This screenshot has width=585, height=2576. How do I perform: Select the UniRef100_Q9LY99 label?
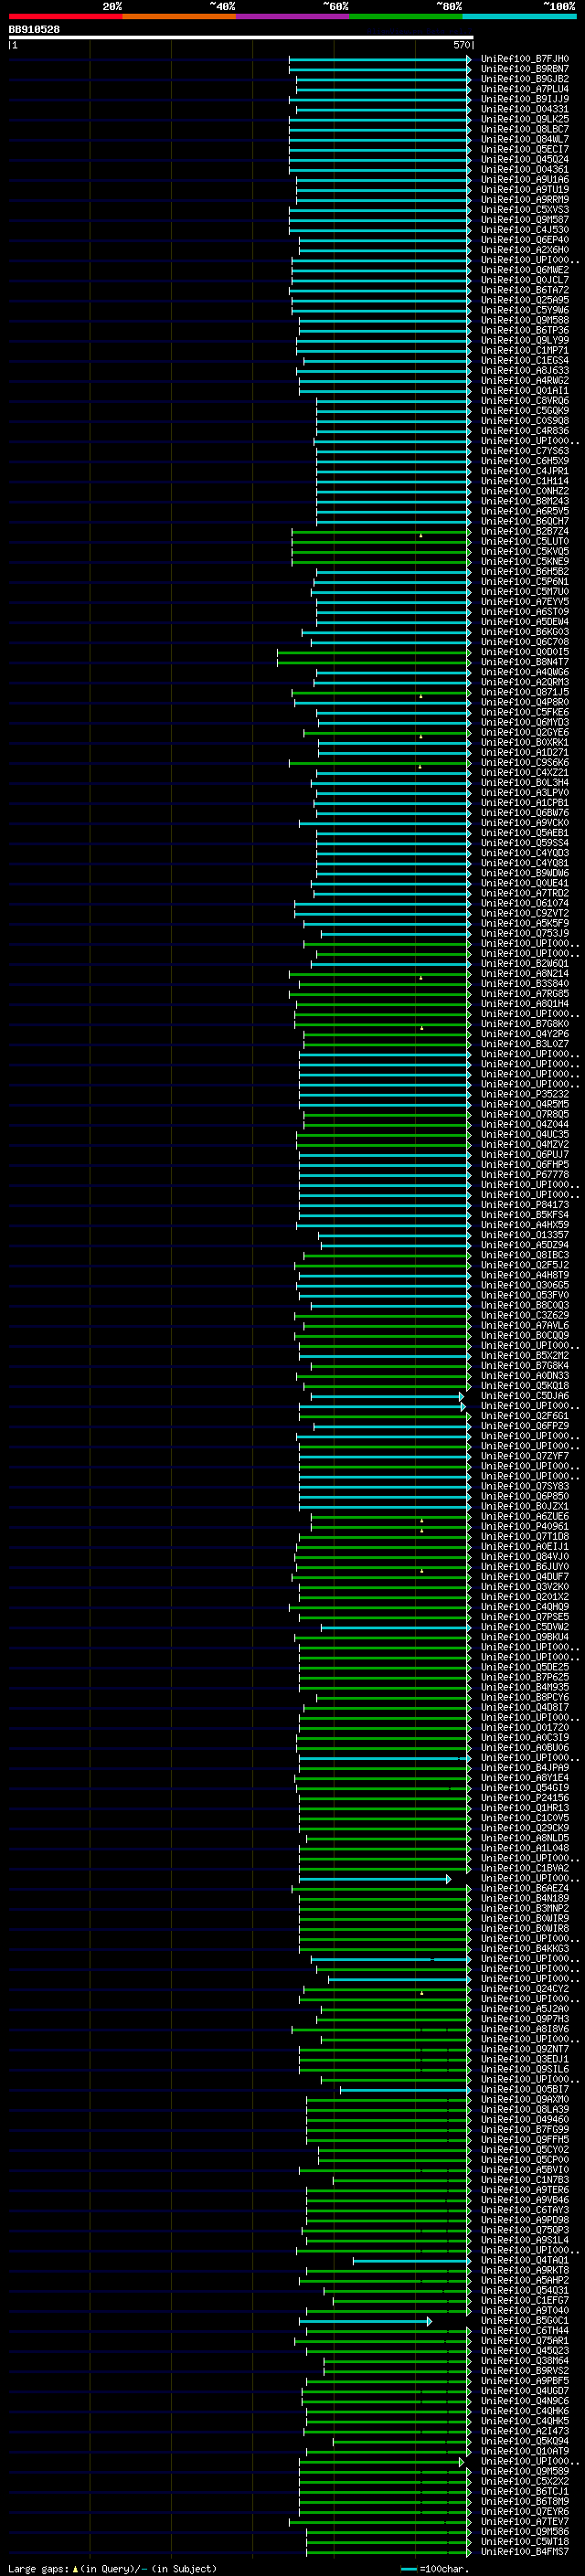[x=524, y=340]
